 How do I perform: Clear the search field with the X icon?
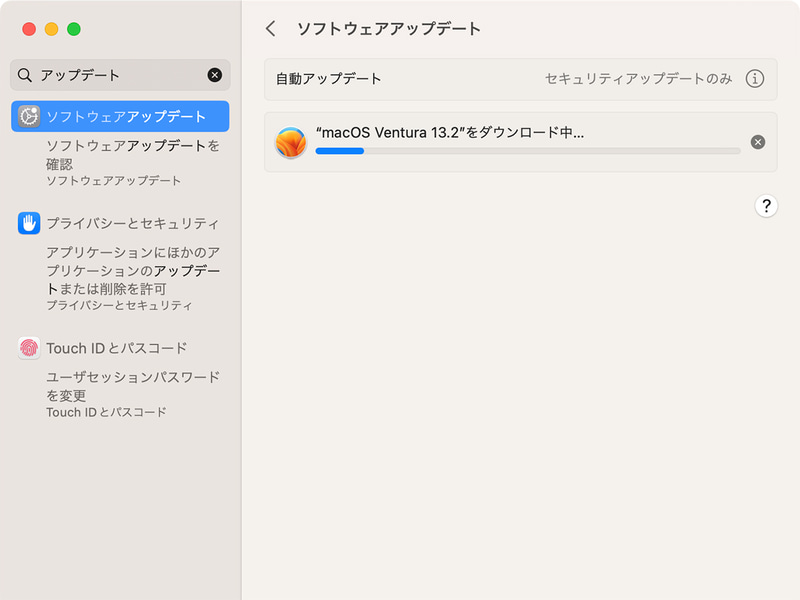(215, 75)
